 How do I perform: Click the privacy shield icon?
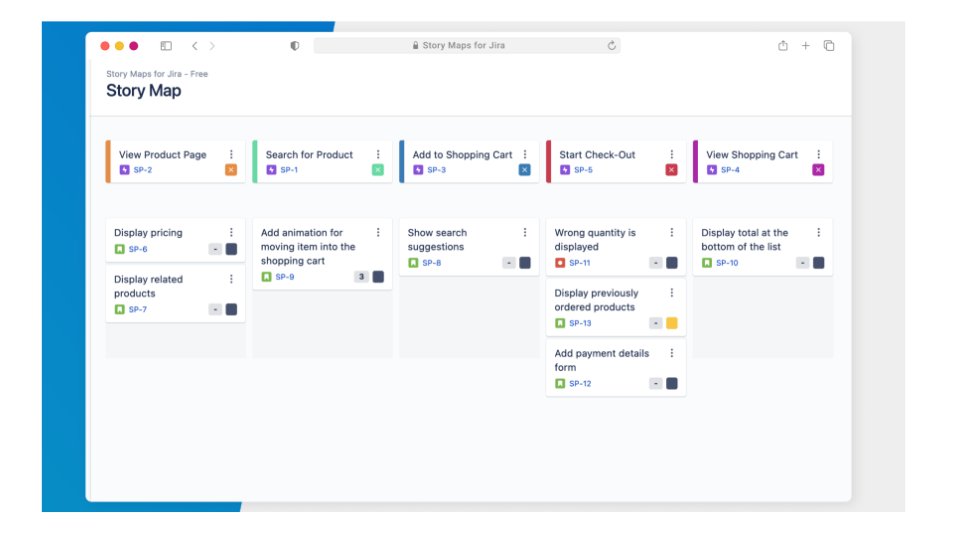pyautogui.click(x=294, y=46)
